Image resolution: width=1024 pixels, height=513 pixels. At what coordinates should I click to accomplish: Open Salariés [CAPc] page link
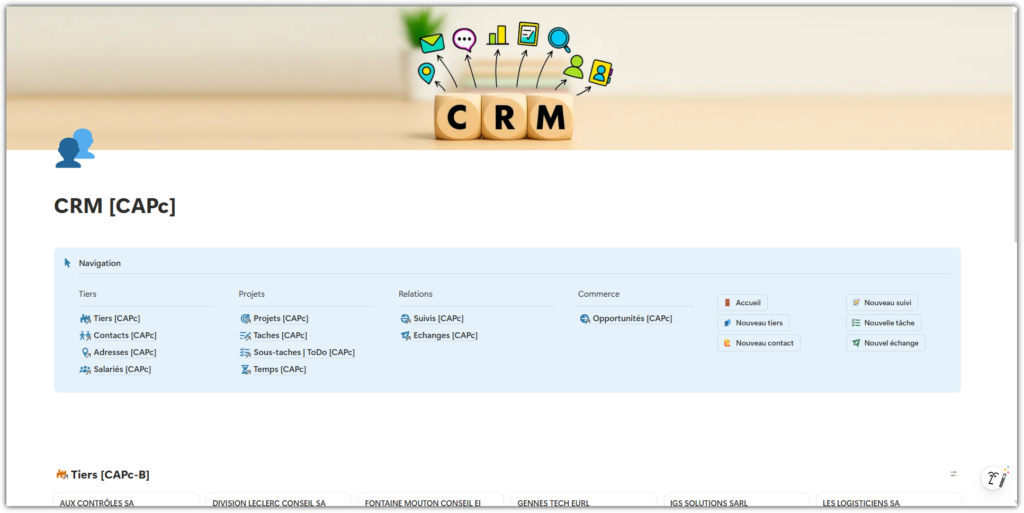pyautogui.click(x=122, y=369)
